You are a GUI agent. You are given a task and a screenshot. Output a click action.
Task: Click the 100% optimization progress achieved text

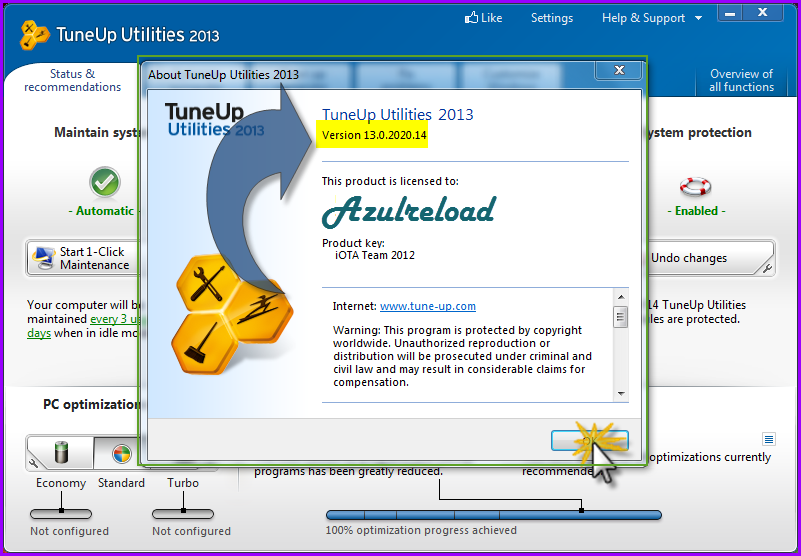click(x=421, y=530)
